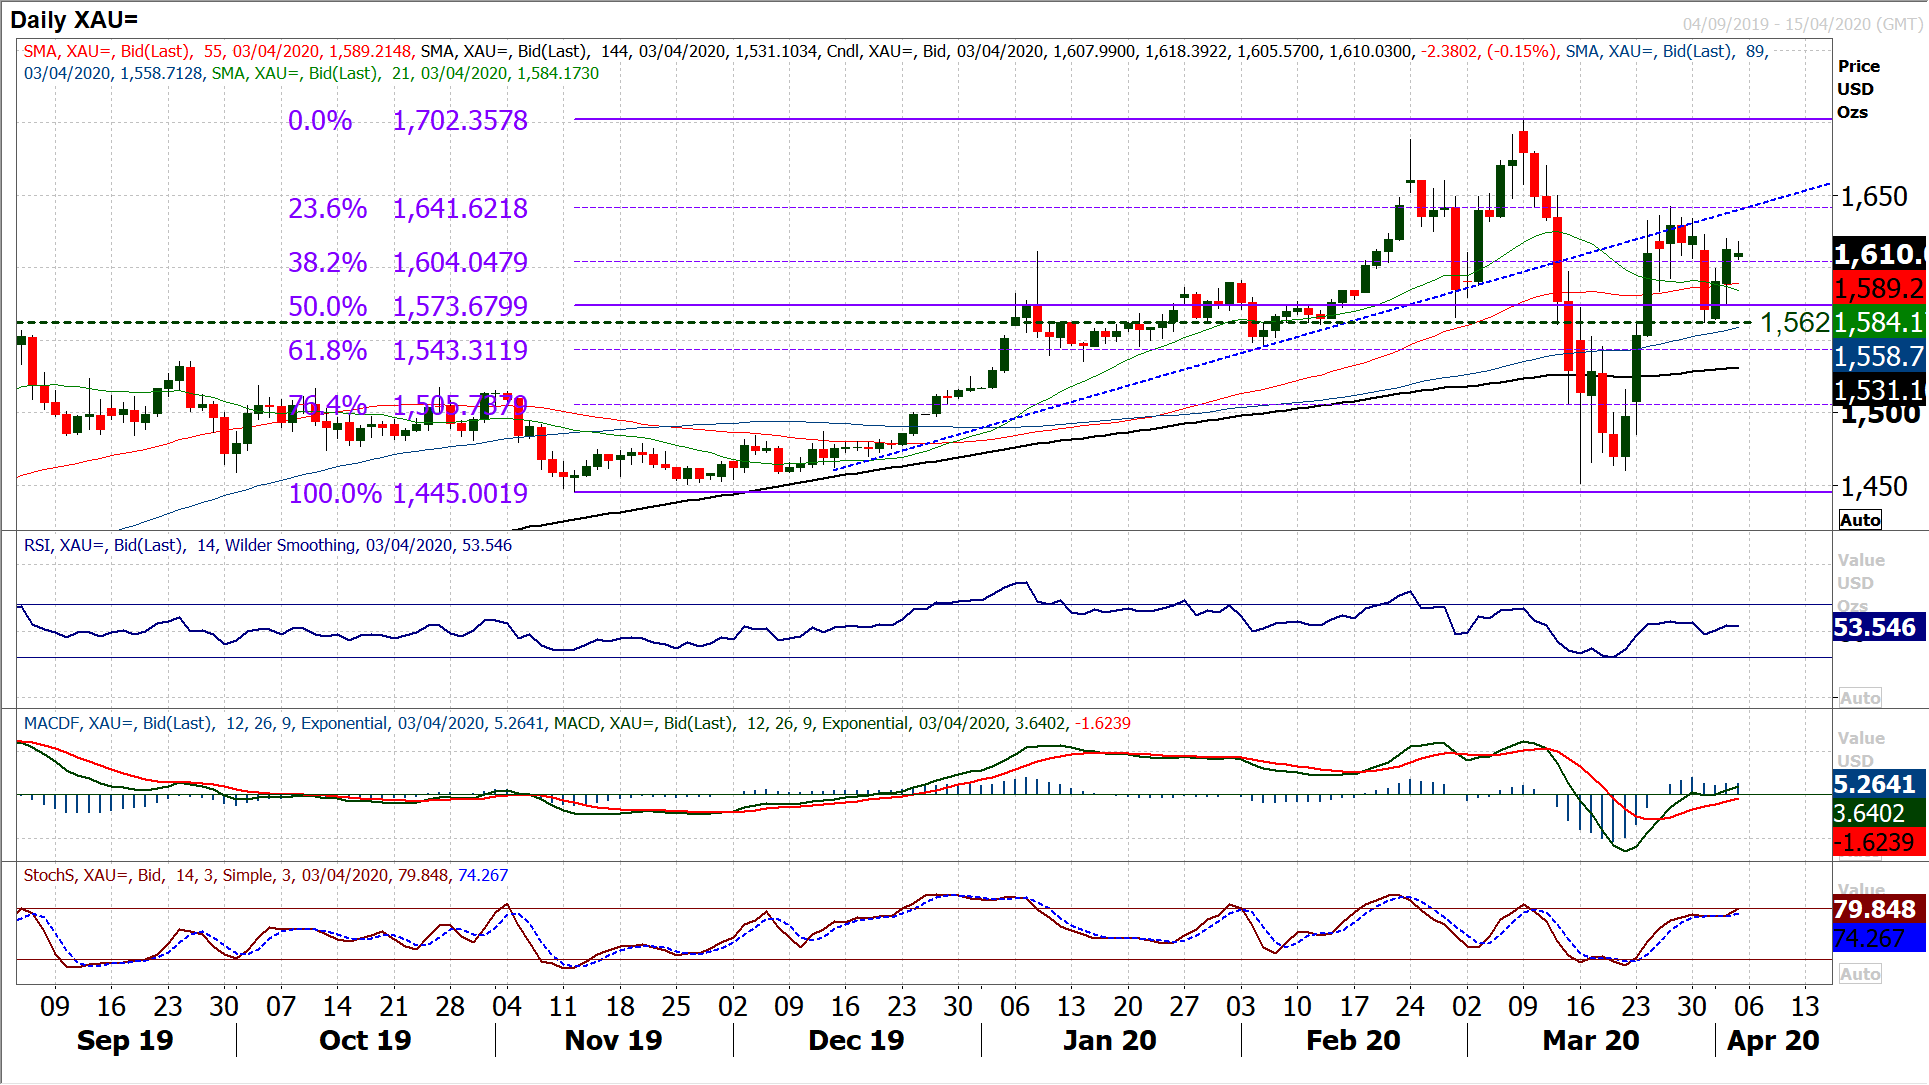Click the price panel Auto scale button
The image size is (1929, 1085).
(1860, 520)
